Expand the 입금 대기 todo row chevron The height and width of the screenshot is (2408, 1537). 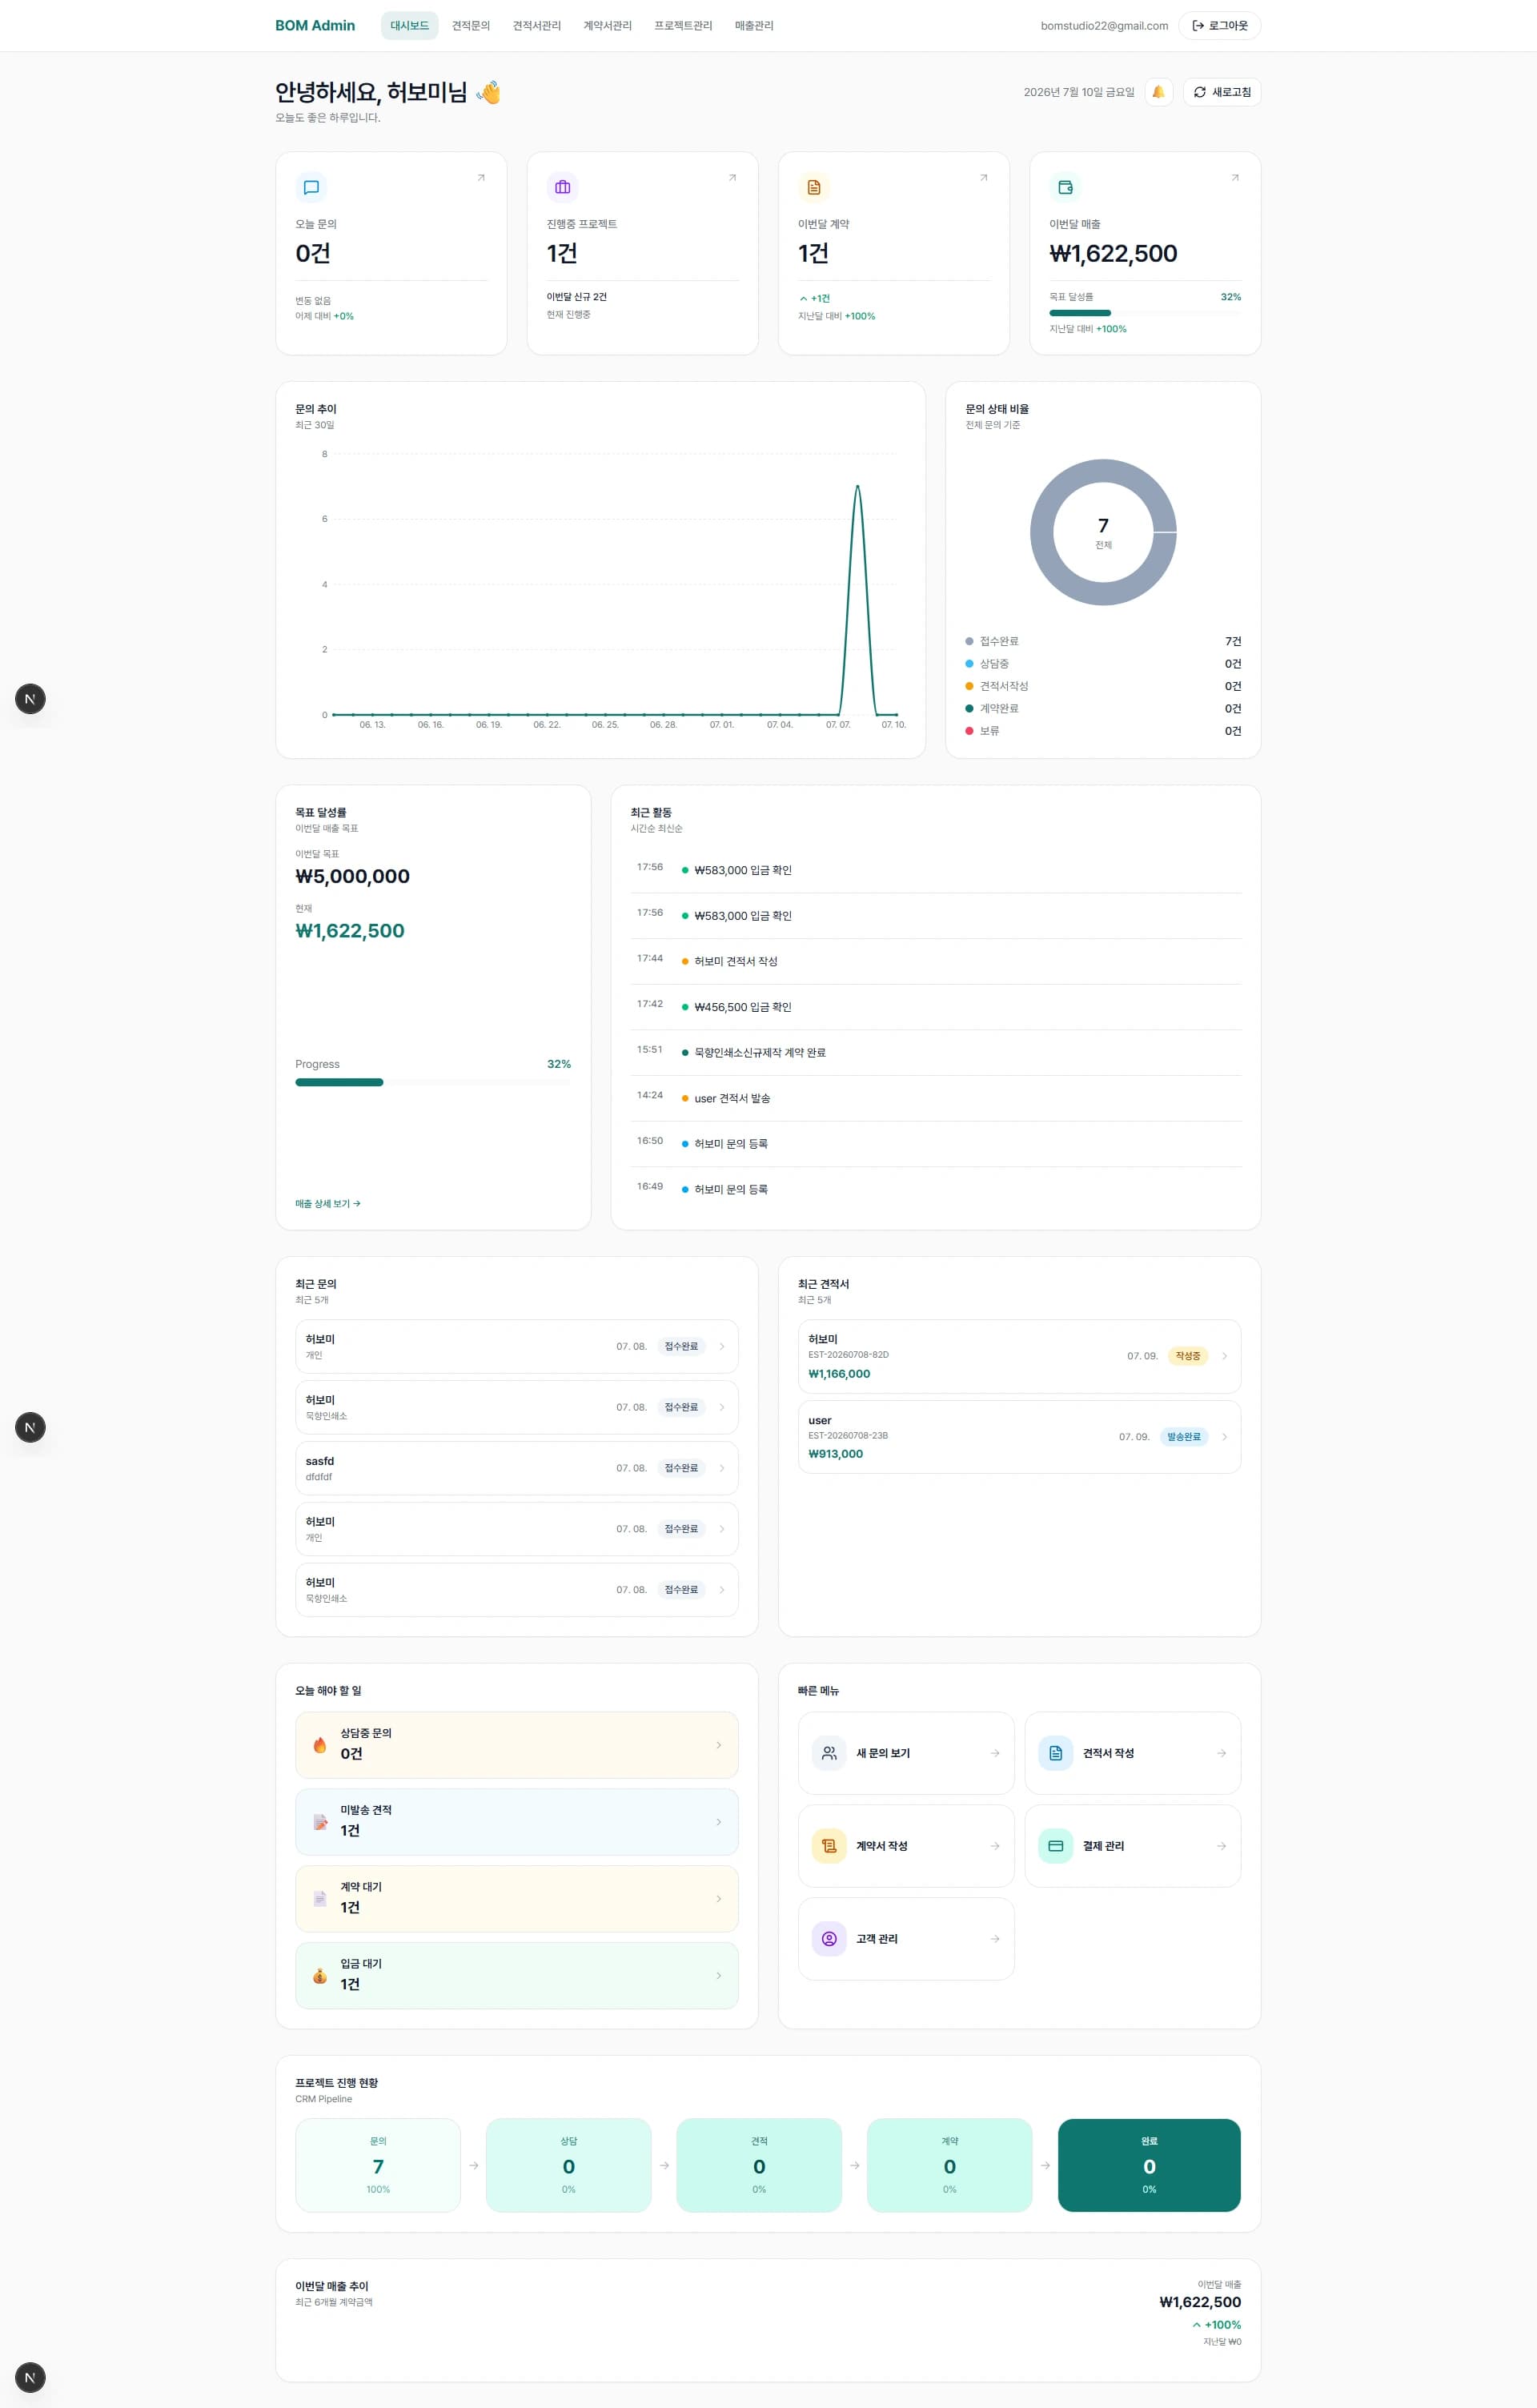(718, 1976)
